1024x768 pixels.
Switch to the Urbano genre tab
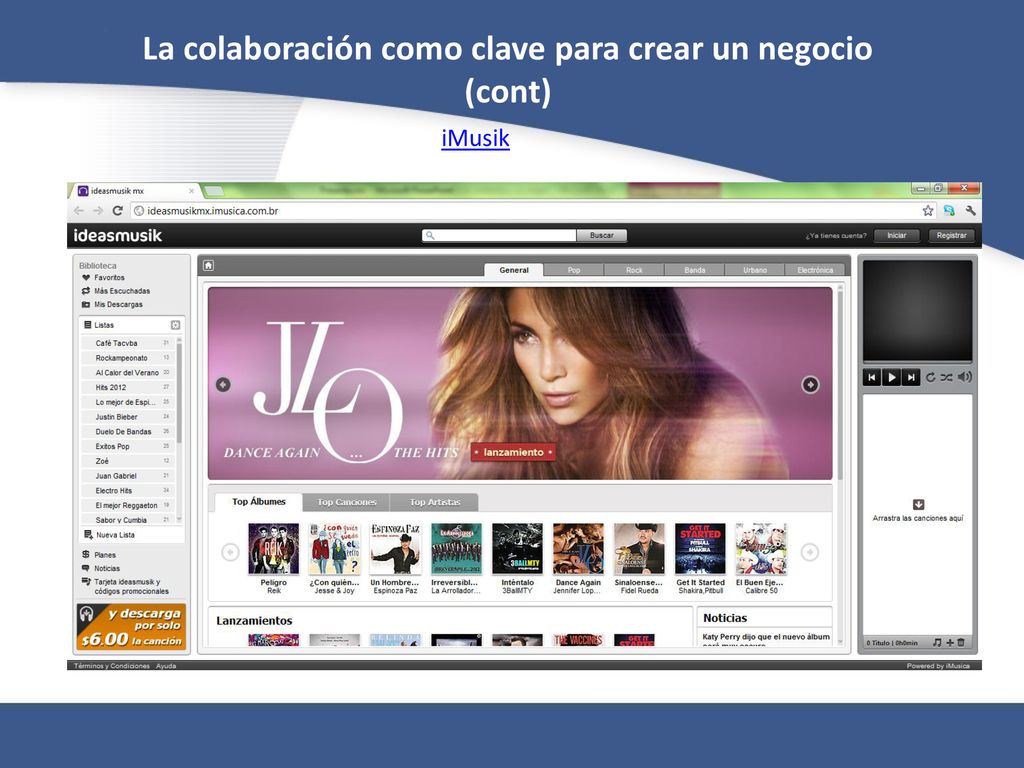click(755, 270)
